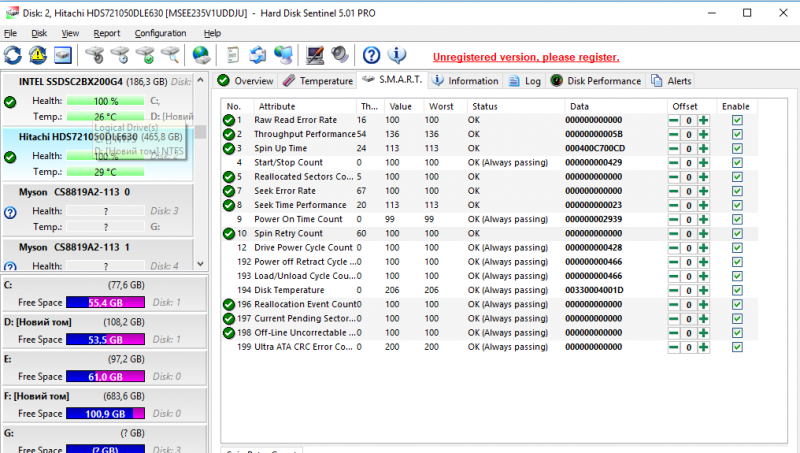The height and width of the screenshot is (453, 800).
Task: Click the speaker sound icon in toolbar
Action: [x=340, y=55]
